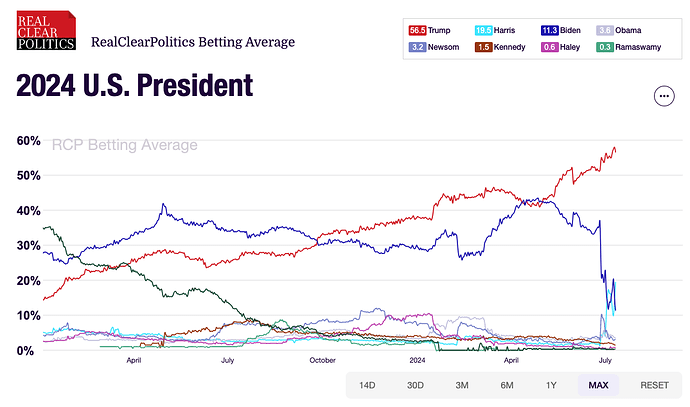The image size is (690, 407).
Task: Select the 30D time range
Action: pos(415,385)
